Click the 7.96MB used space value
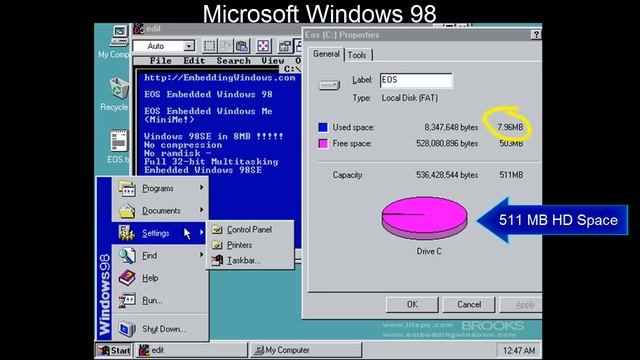The height and width of the screenshot is (360, 640). pyautogui.click(x=510, y=127)
